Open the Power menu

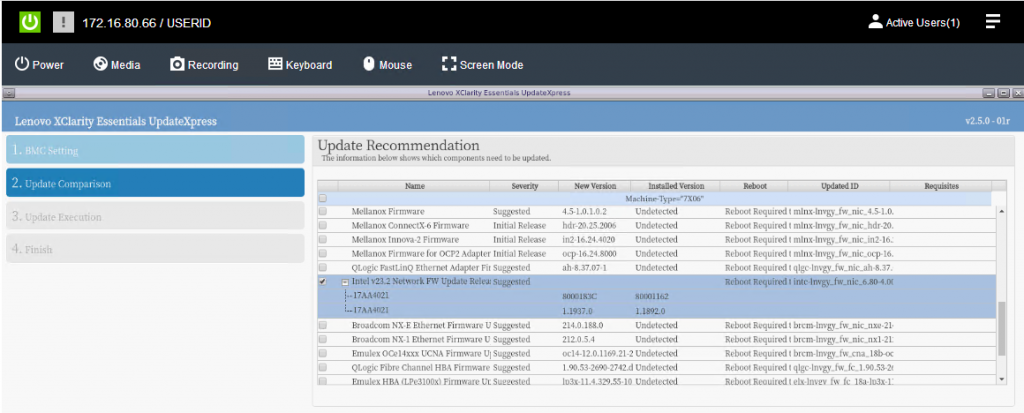point(39,65)
